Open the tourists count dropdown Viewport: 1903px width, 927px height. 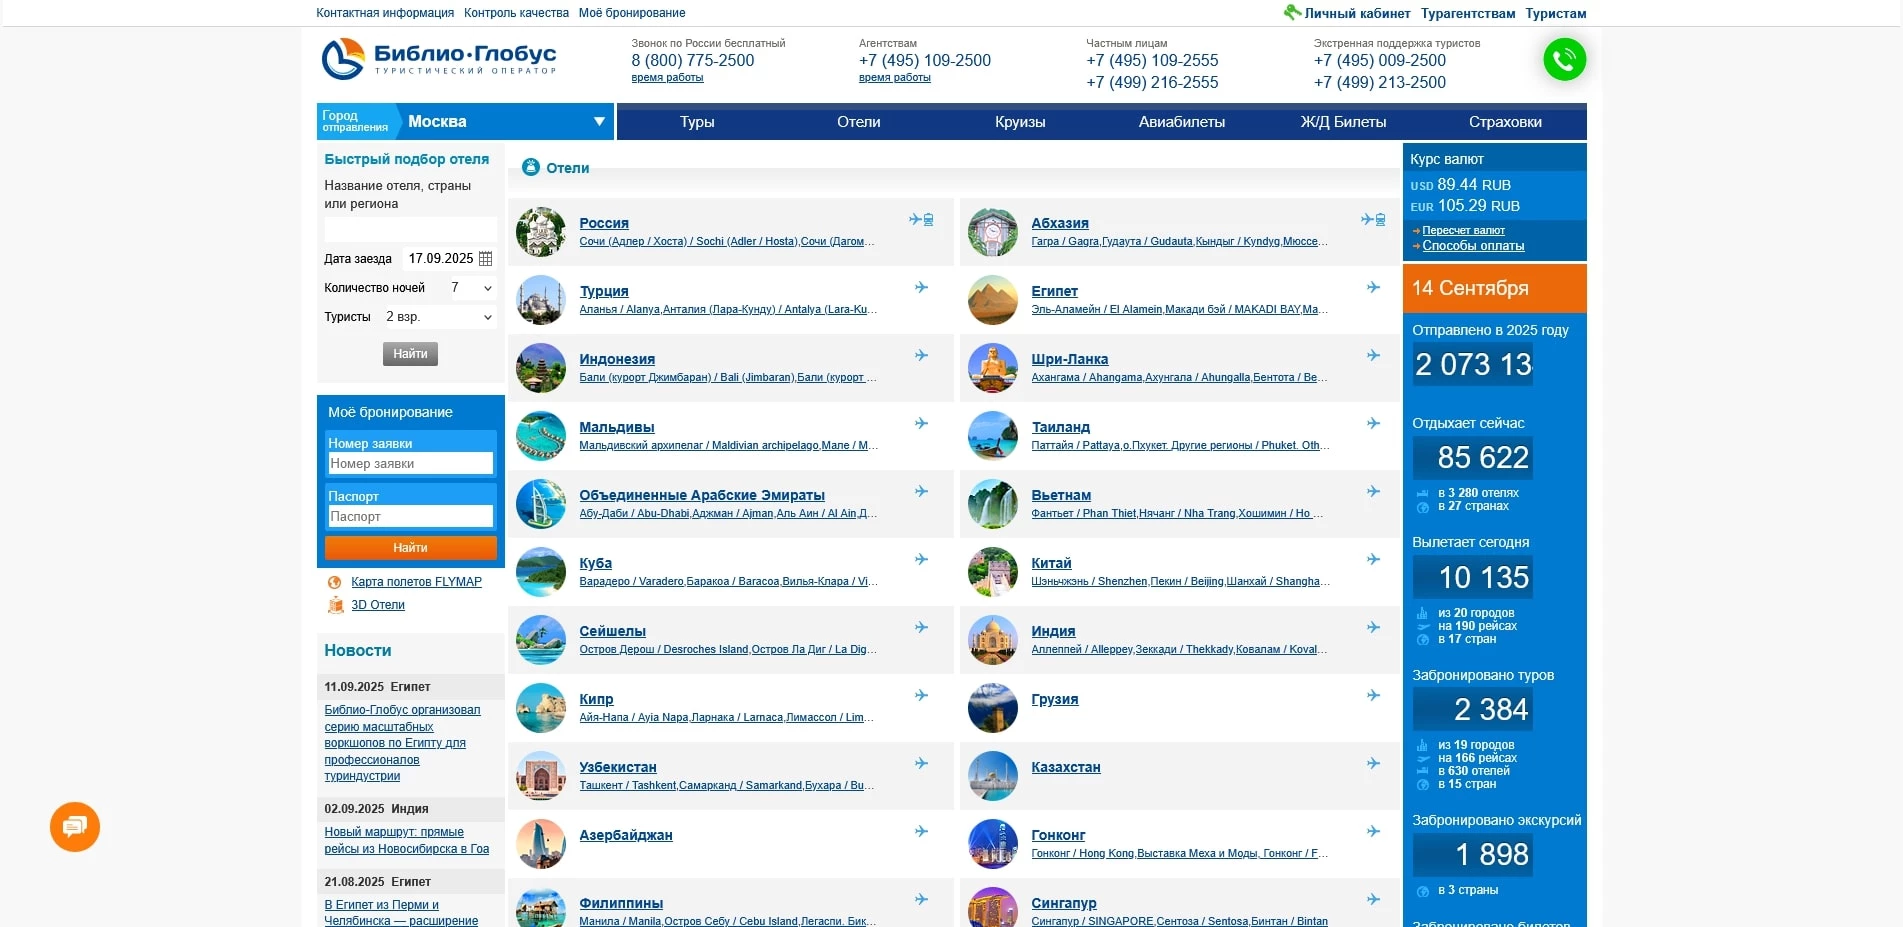pos(440,317)
